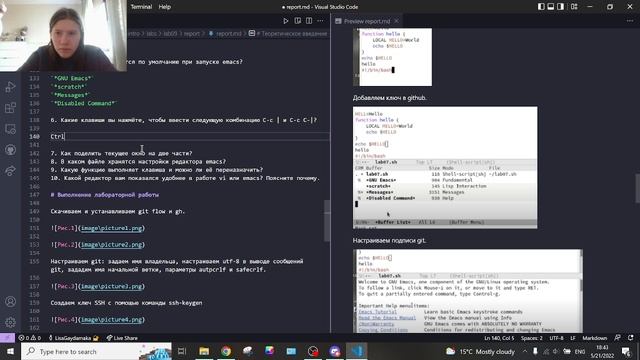The image size is (640, 360).
Task: Click the GNU Emacs welcome screenshot in preview
Action: click(468, 291)
